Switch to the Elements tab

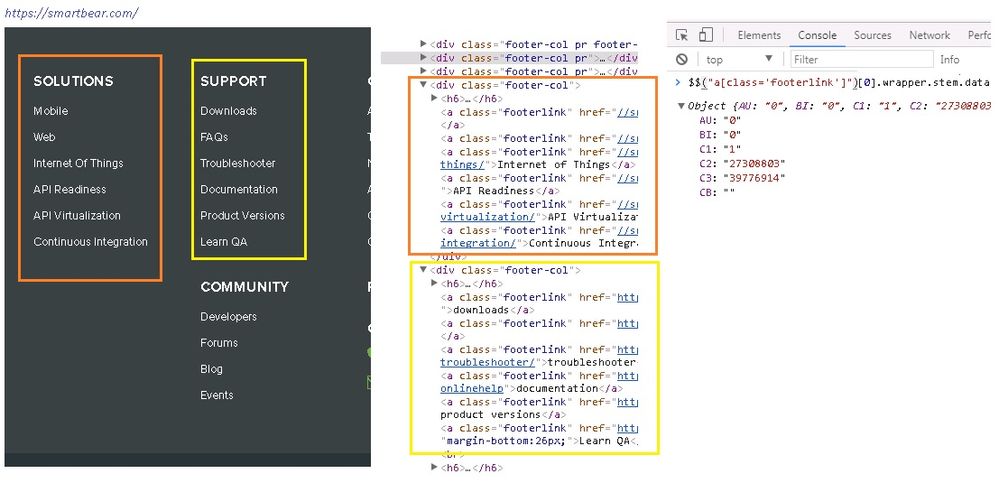tap(759, 35)
